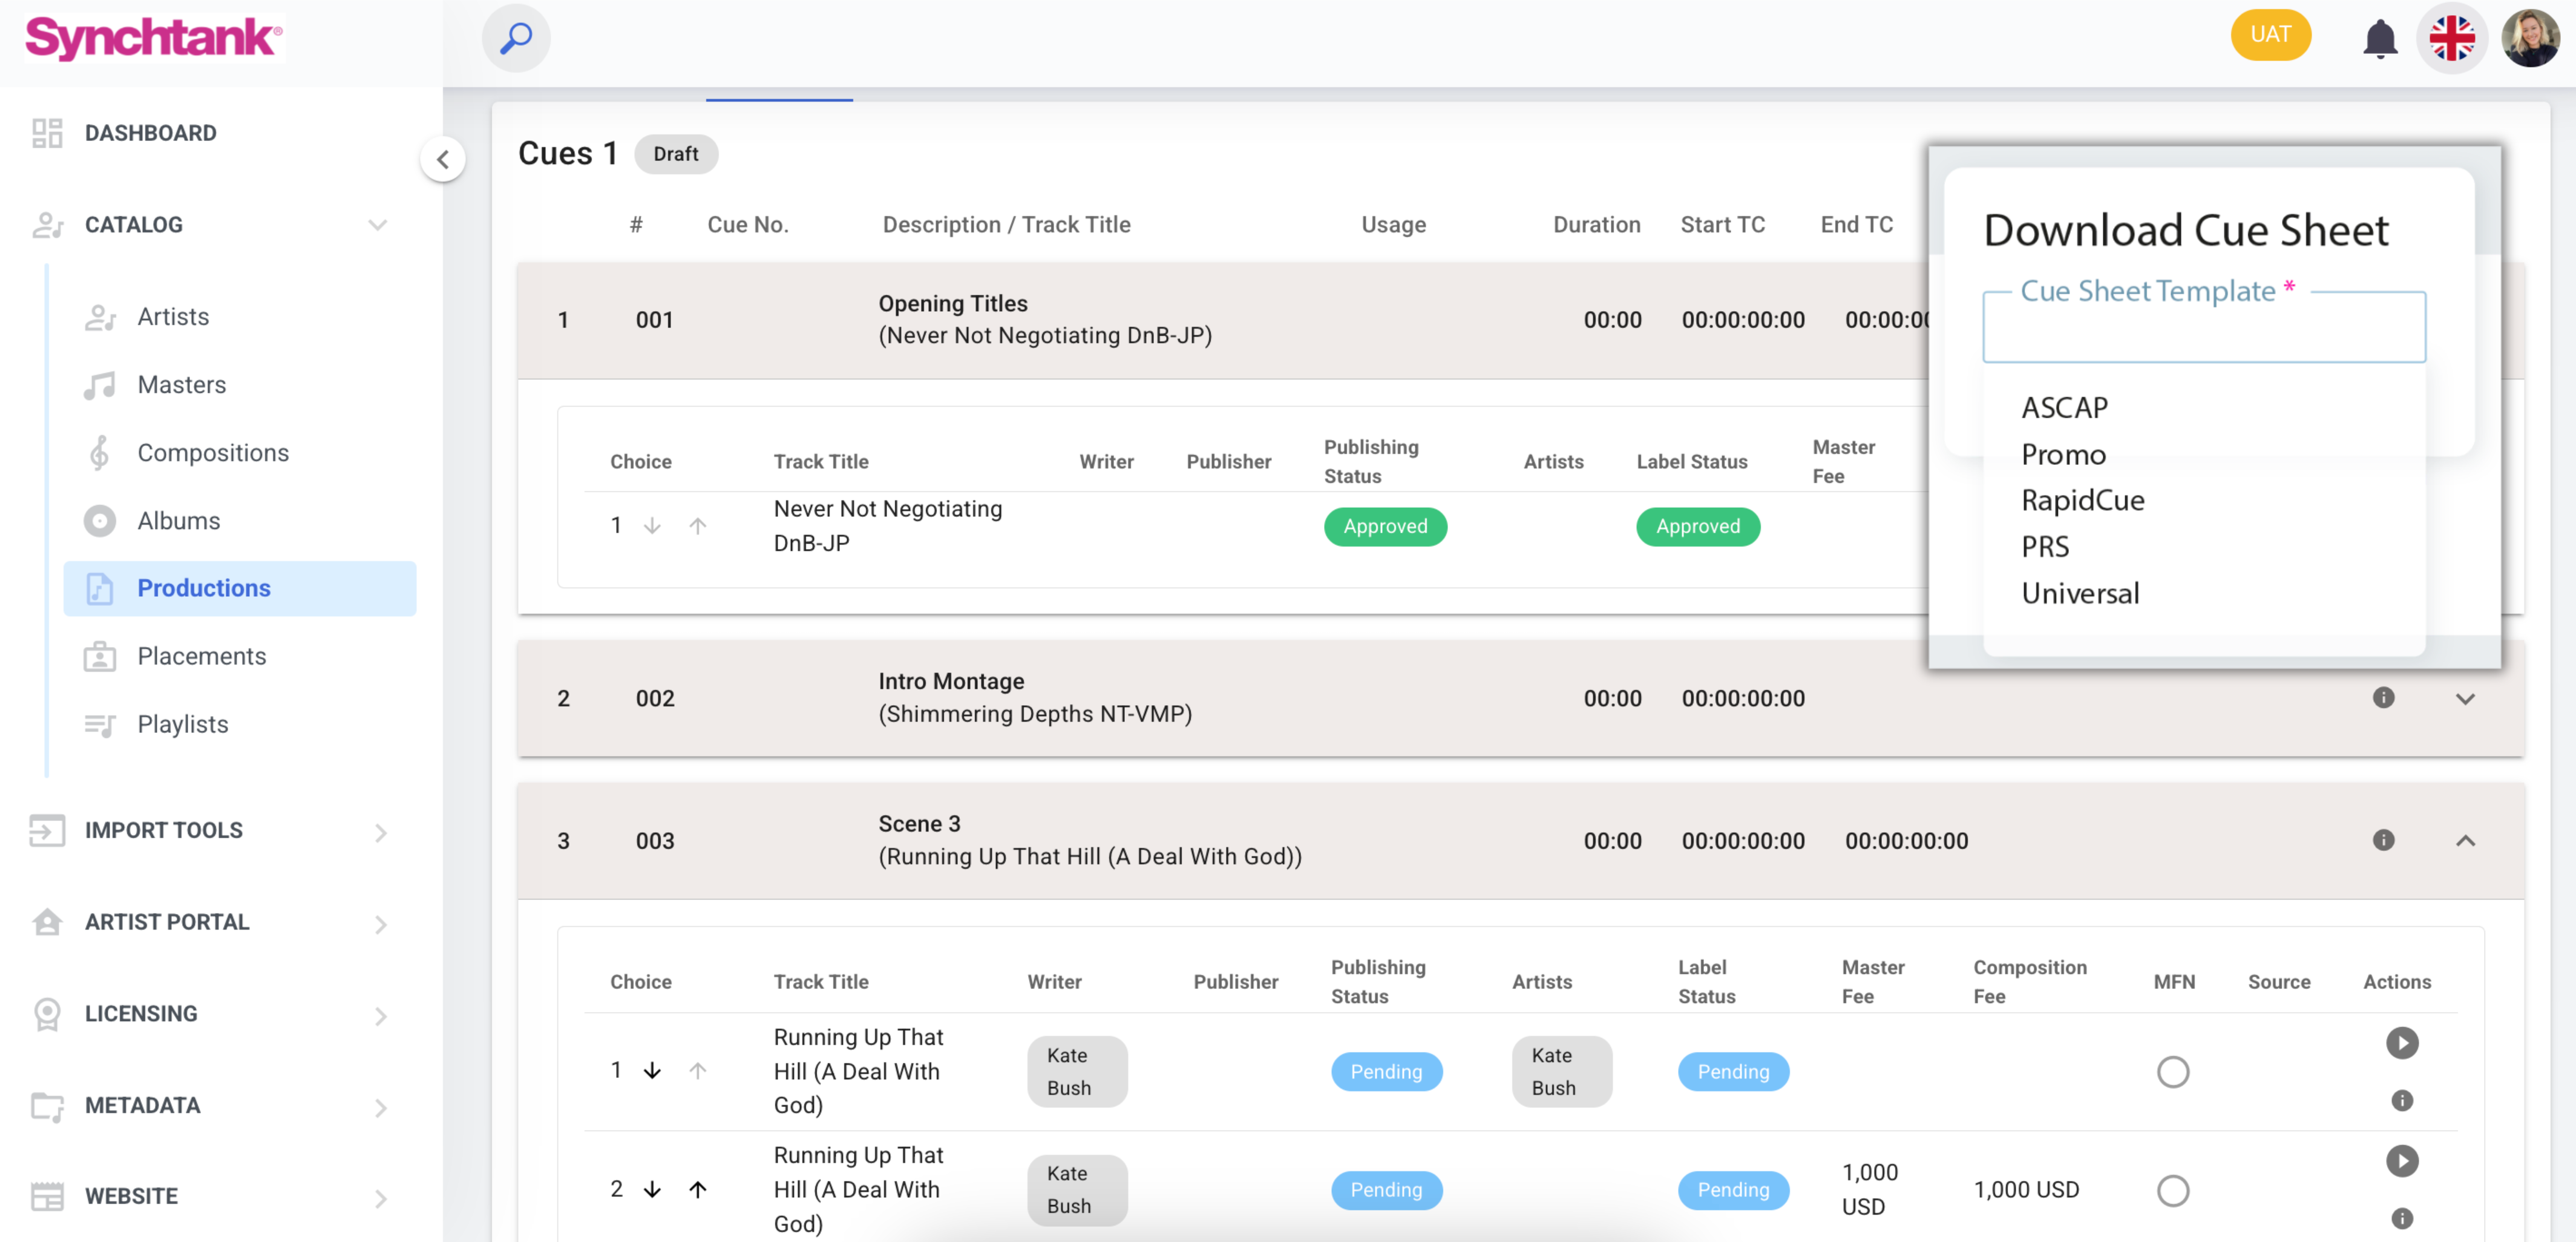The height and width of the screenshot is (1242, 2576).
Task: Click the info icon on Intro Montage cue
Action: point(2384,698)
